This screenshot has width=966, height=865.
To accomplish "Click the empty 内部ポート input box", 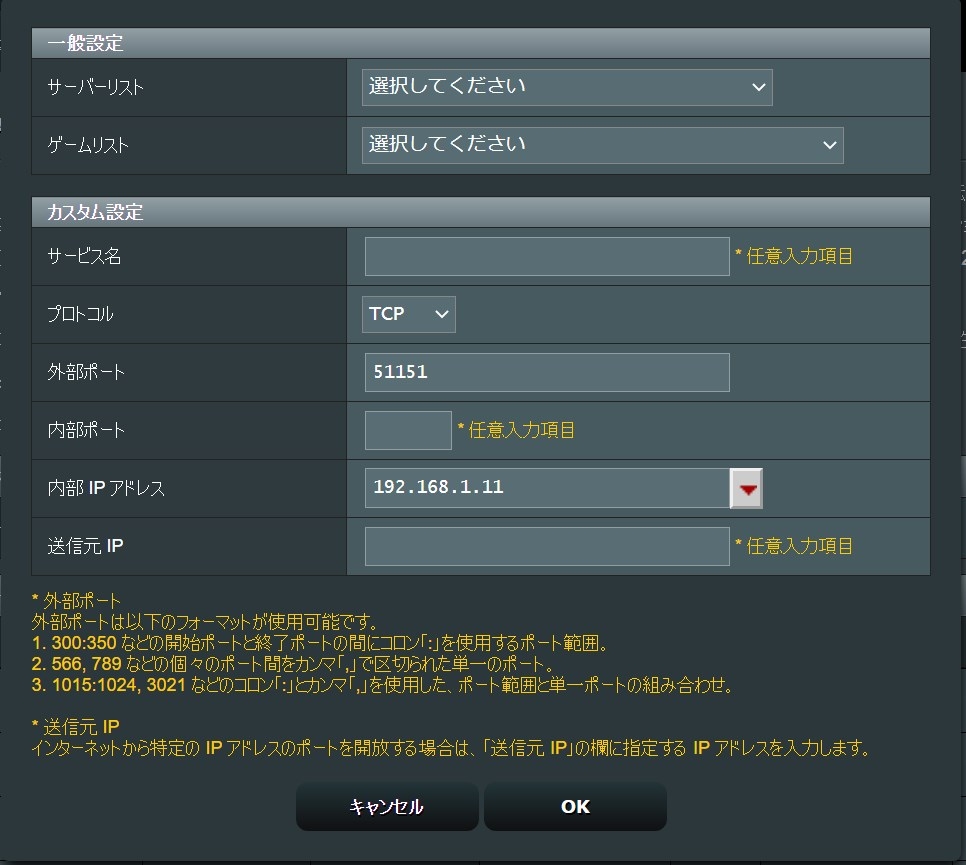I will (x=408, y=430).
